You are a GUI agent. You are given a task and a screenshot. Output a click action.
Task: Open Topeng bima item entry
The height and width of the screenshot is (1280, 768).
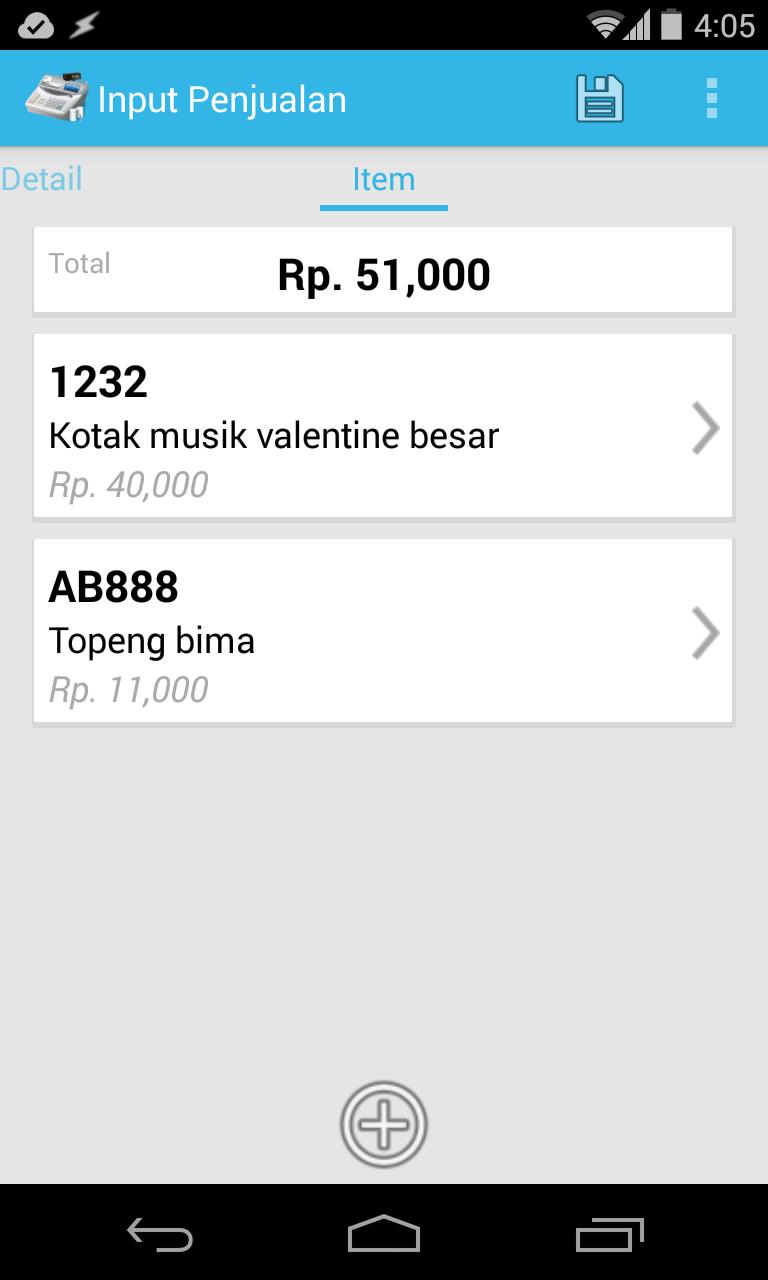[x=152, y=641]
